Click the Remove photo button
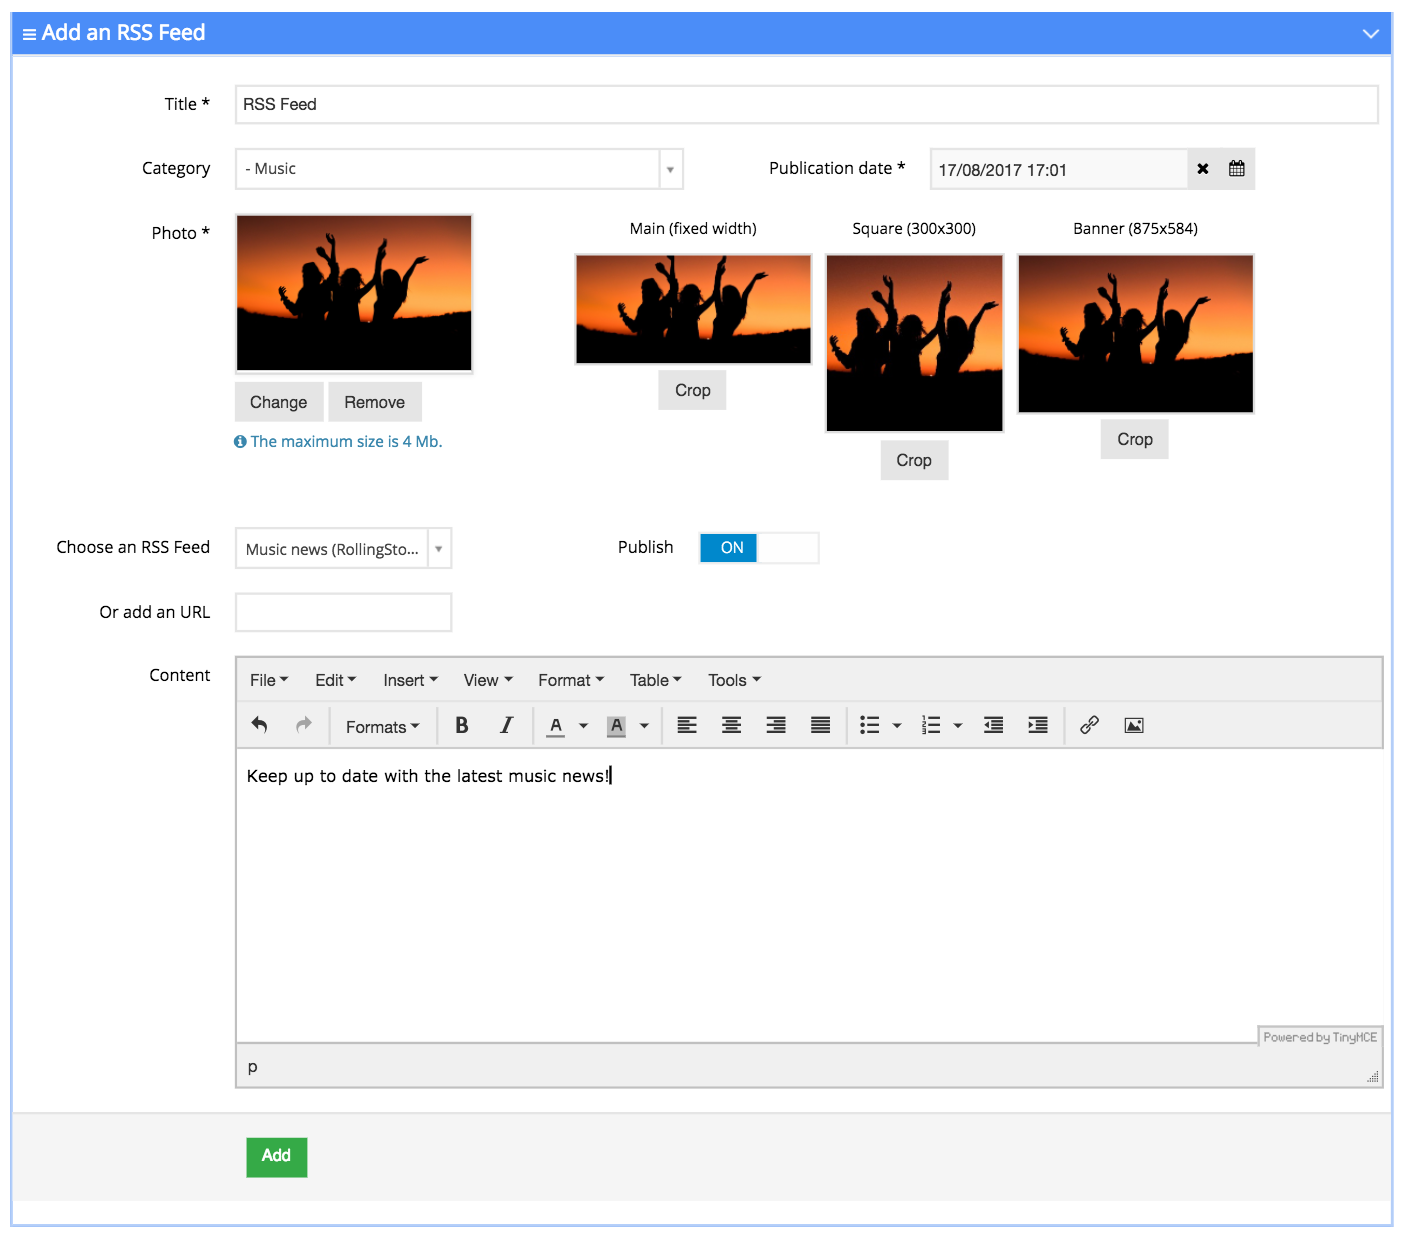This screenshot has width=1402, height=1238. click(375, 402)
